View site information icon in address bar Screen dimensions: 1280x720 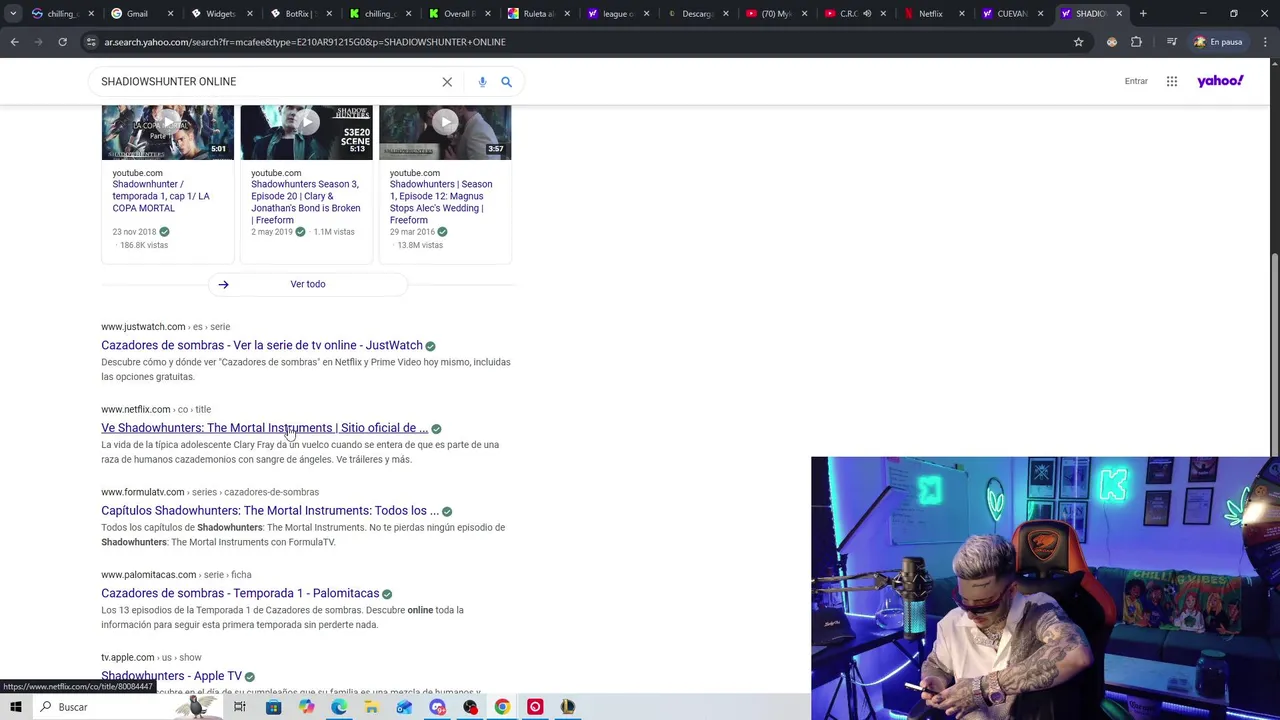(x=91, y=42)
